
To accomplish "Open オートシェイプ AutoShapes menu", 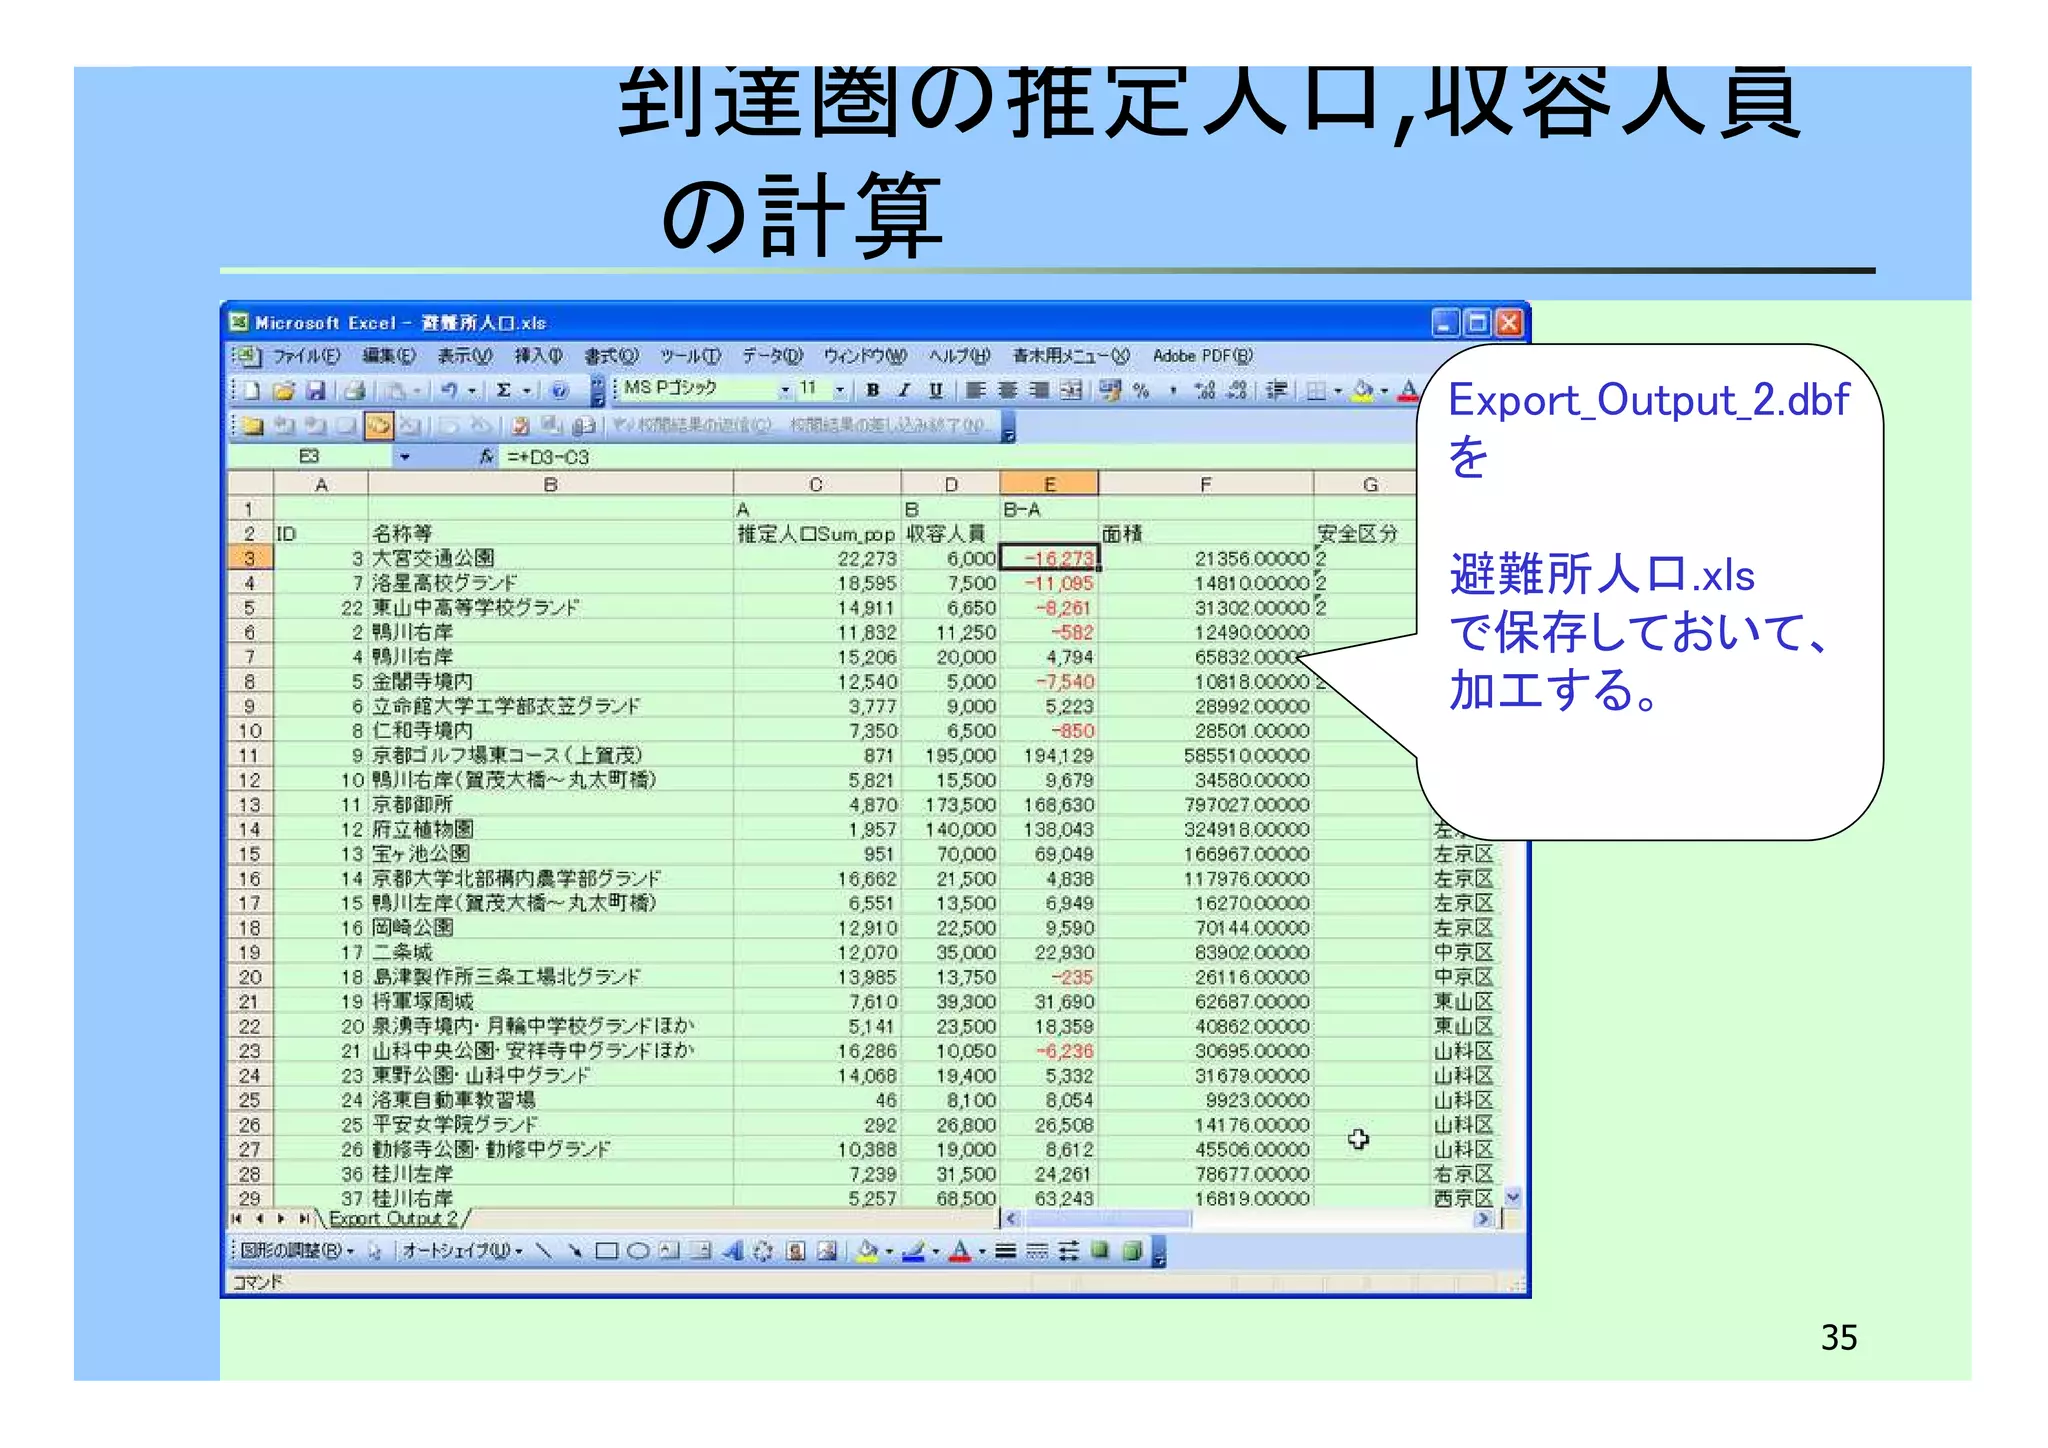I will tap(463, 1251).
